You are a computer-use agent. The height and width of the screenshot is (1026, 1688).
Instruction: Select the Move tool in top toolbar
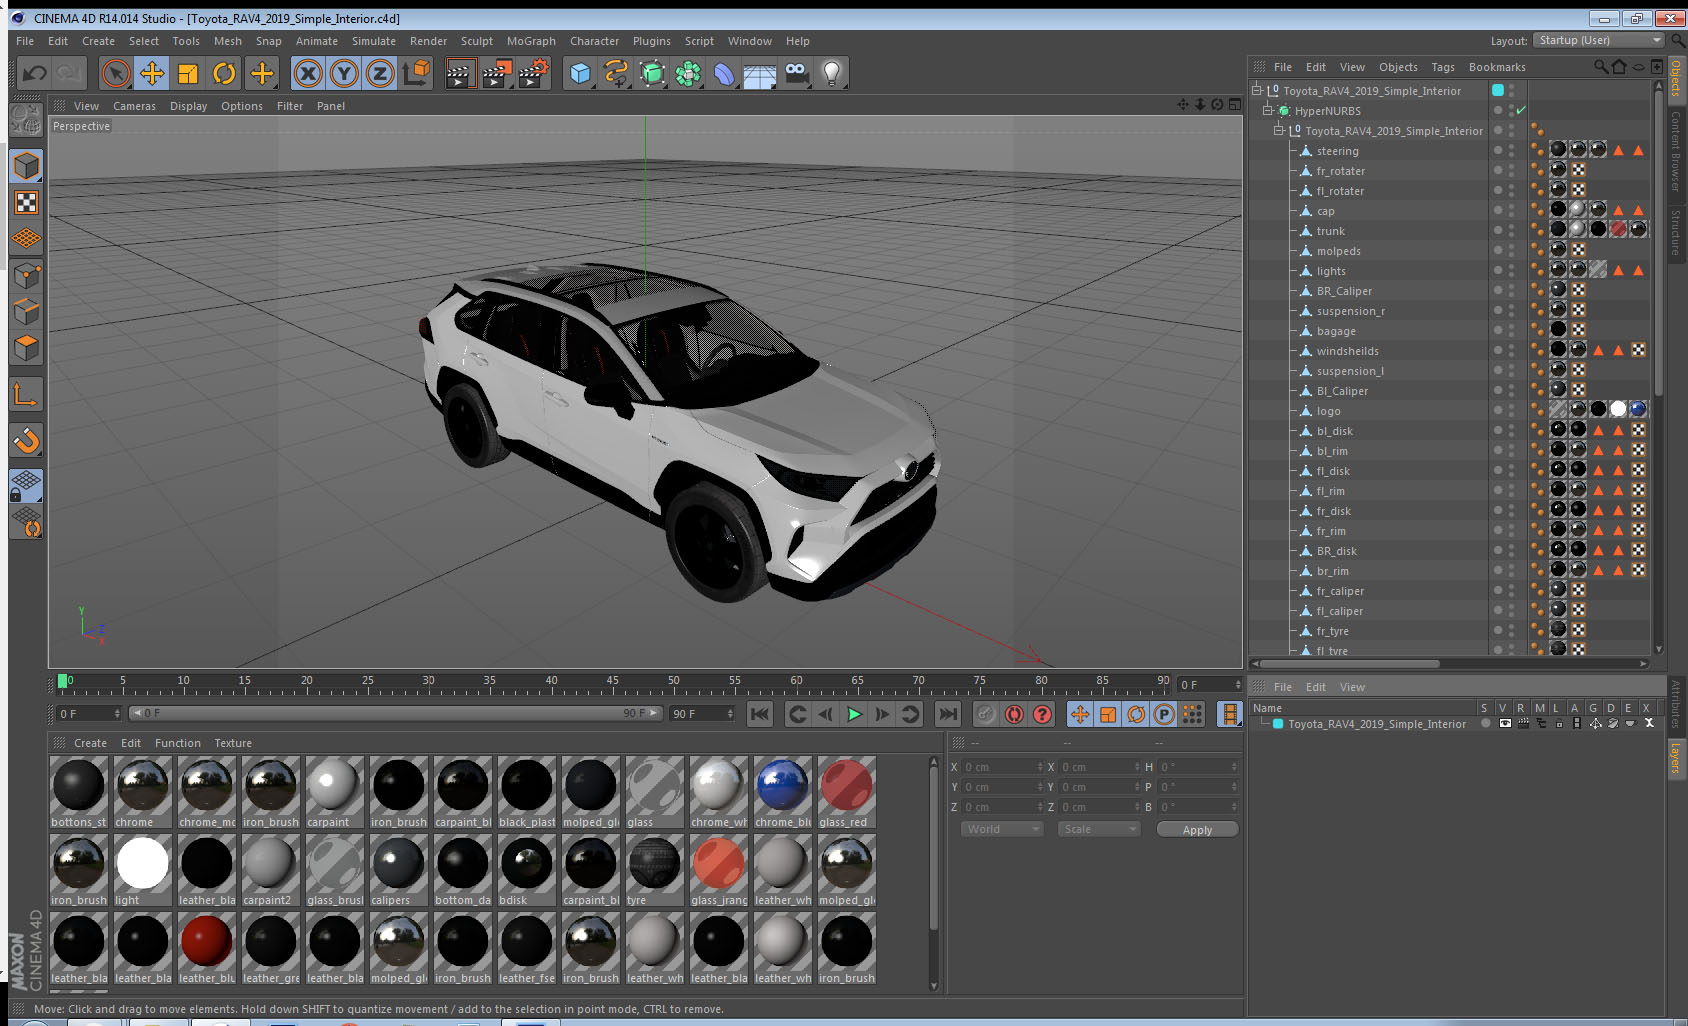pyautogui.click(x=152, y=73)
